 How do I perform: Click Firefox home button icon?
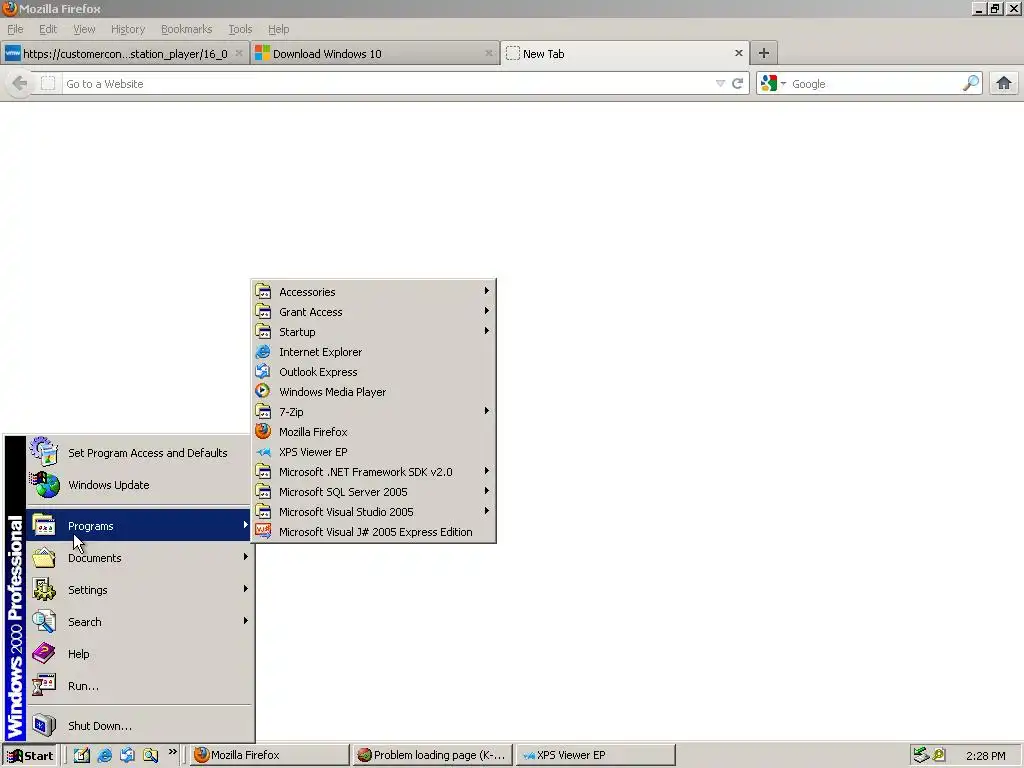click(x=1004, y=83)
